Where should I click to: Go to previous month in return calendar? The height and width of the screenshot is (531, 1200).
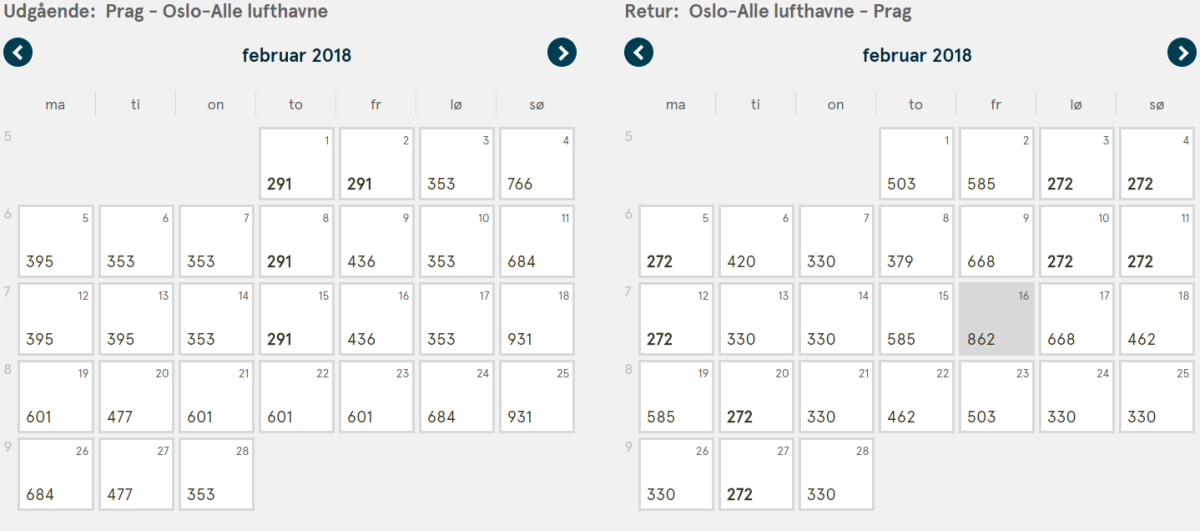(x=638, y=53)
